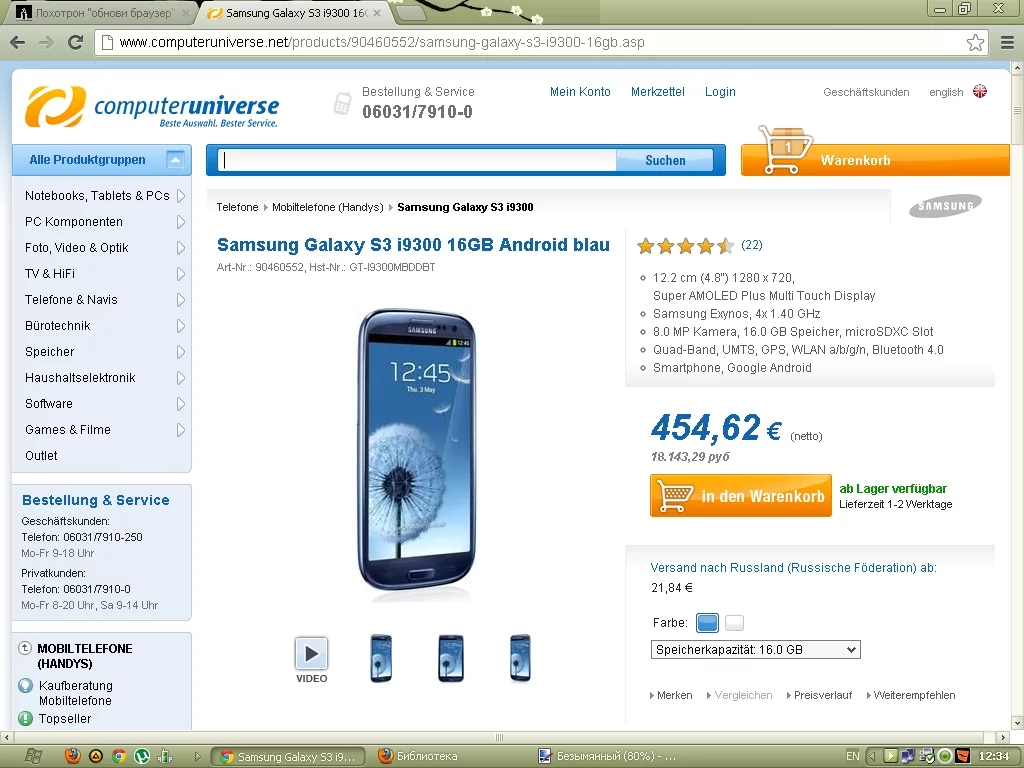Click the star rating icons
This screenshot has width=1024, height=768.
686,246
